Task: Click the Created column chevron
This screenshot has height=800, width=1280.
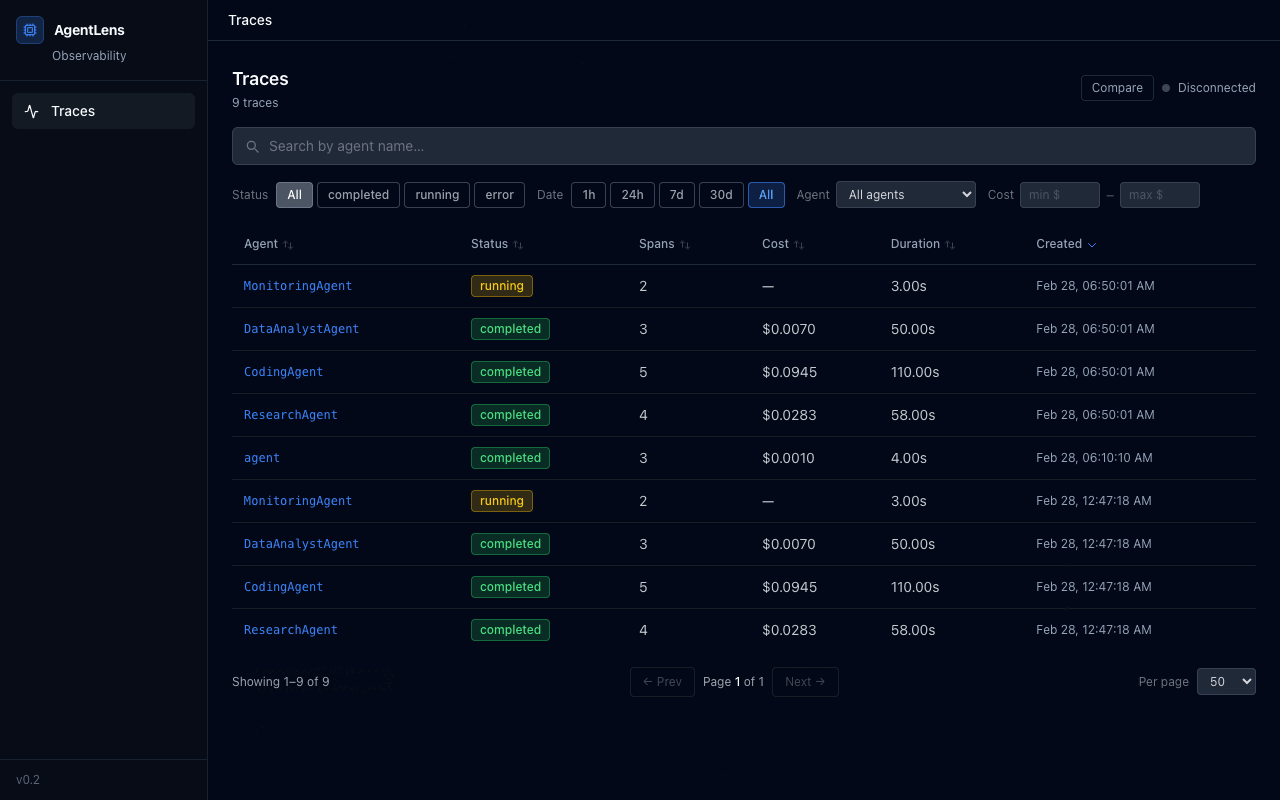Action: pyautogui.click(x=1091, y=244)
